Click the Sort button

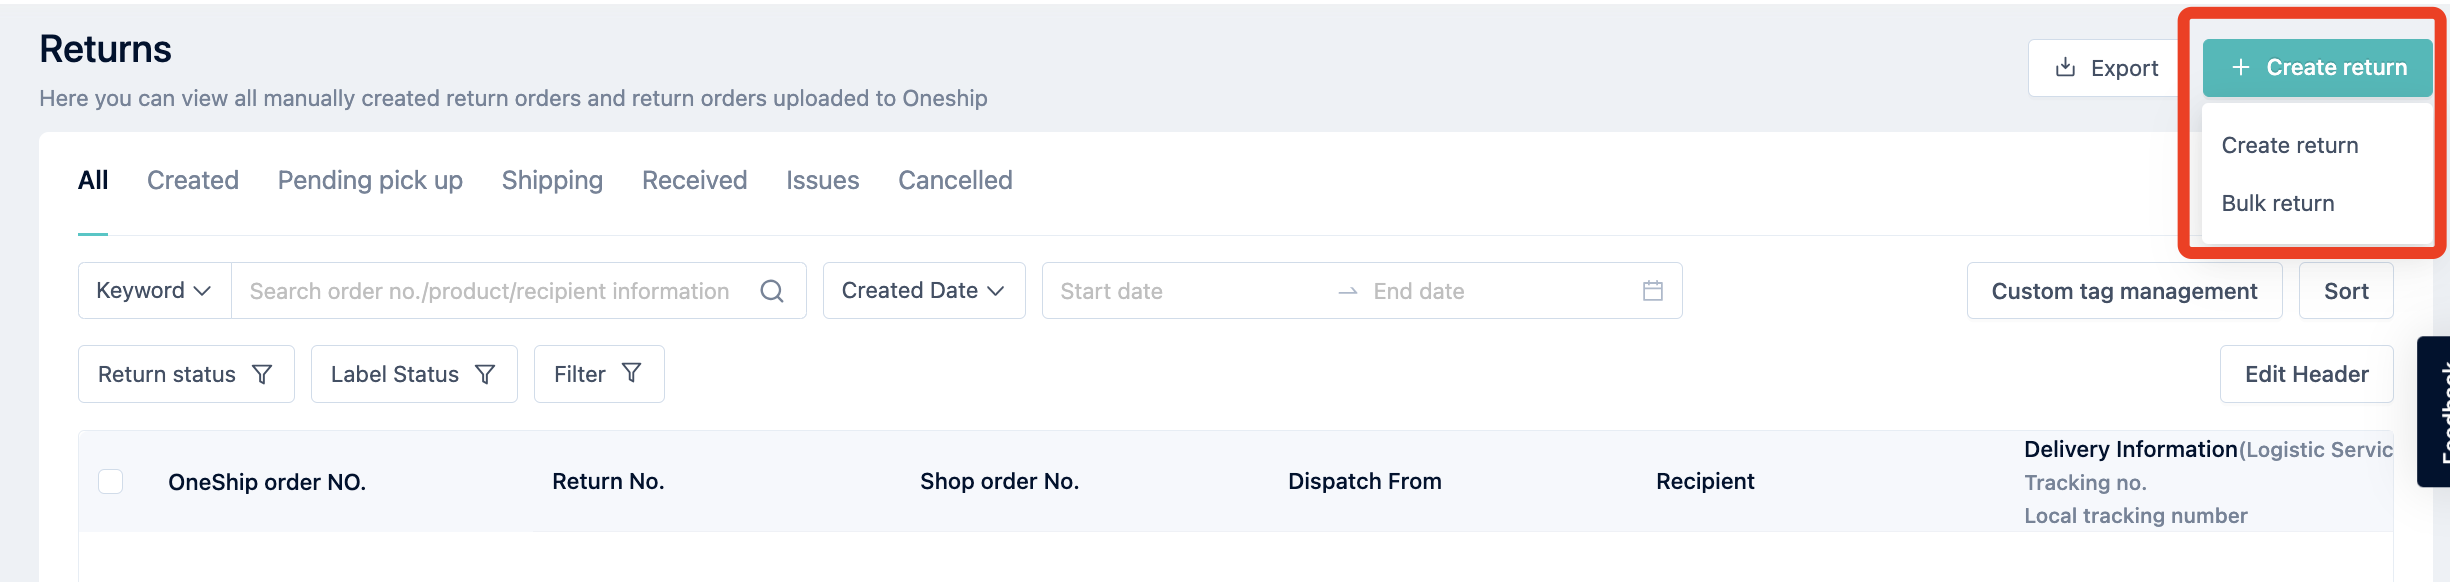(x=2346, y=291)
